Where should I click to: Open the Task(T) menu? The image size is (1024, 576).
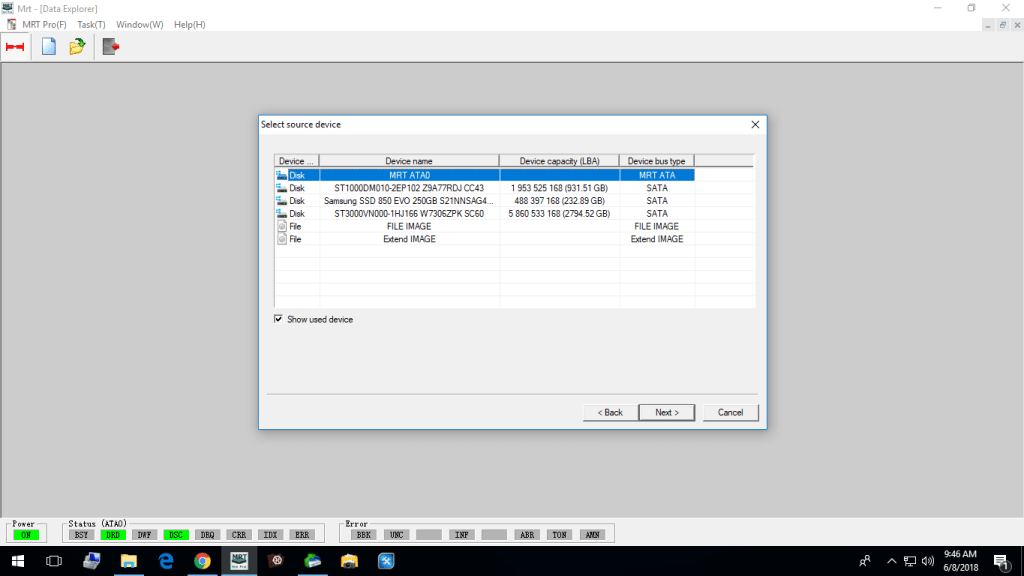coord(91,24)
